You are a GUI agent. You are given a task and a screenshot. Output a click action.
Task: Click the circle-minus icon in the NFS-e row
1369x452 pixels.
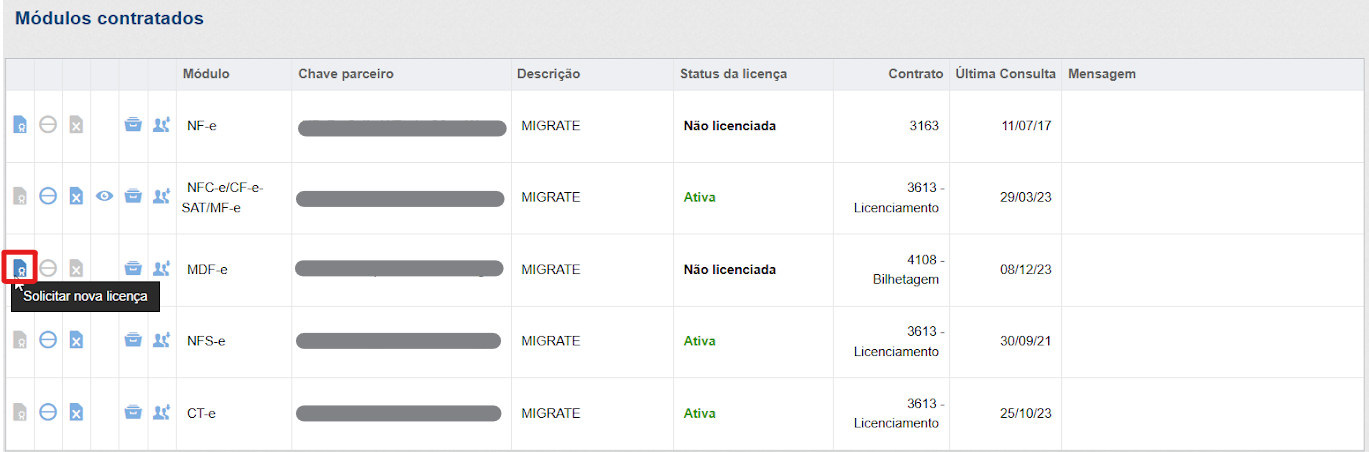click(x=48, y=340)
